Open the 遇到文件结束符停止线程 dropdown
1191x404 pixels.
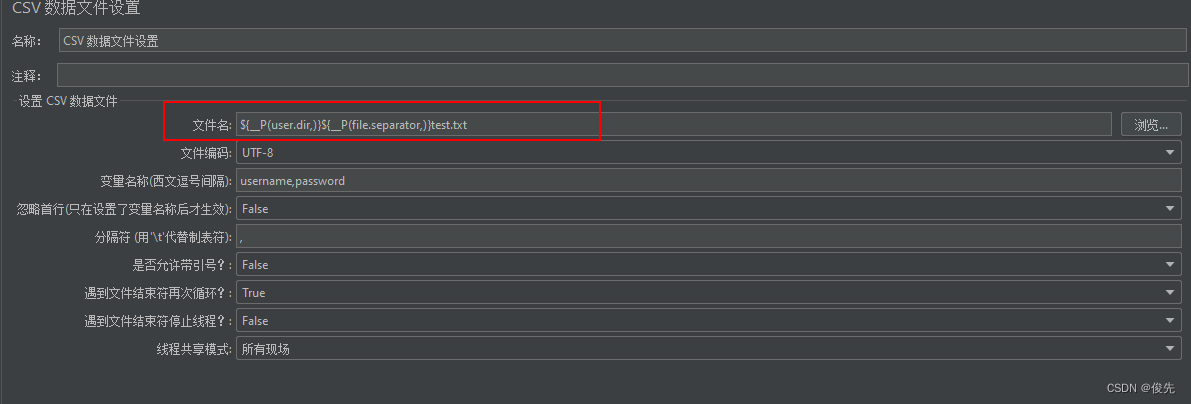1170,321
